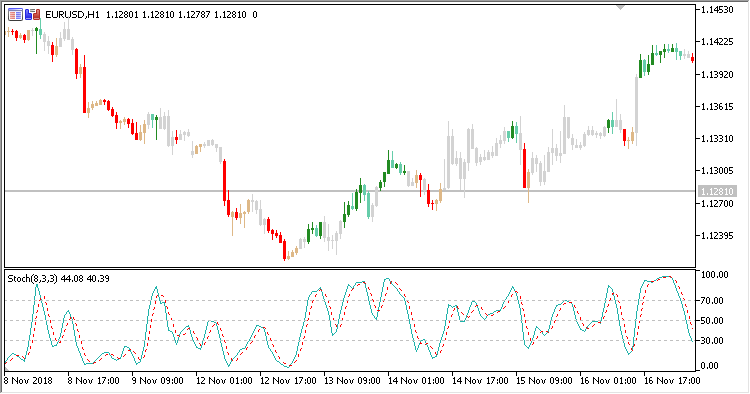Click the 14 Nov 17:00 time label
750x394 pixels.
click(480, 381)
